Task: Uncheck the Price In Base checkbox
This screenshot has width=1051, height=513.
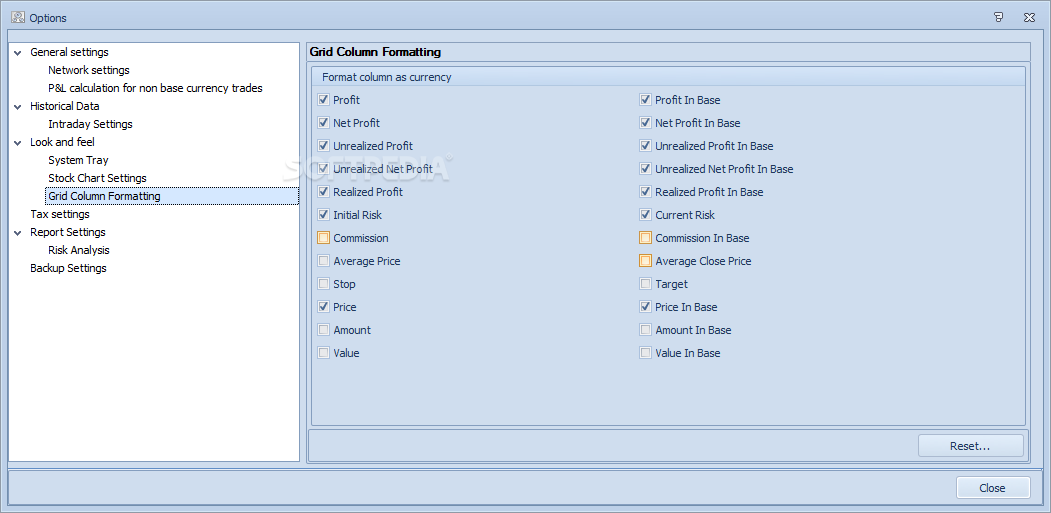Action: pyautogui.click(x=645, y=307)
